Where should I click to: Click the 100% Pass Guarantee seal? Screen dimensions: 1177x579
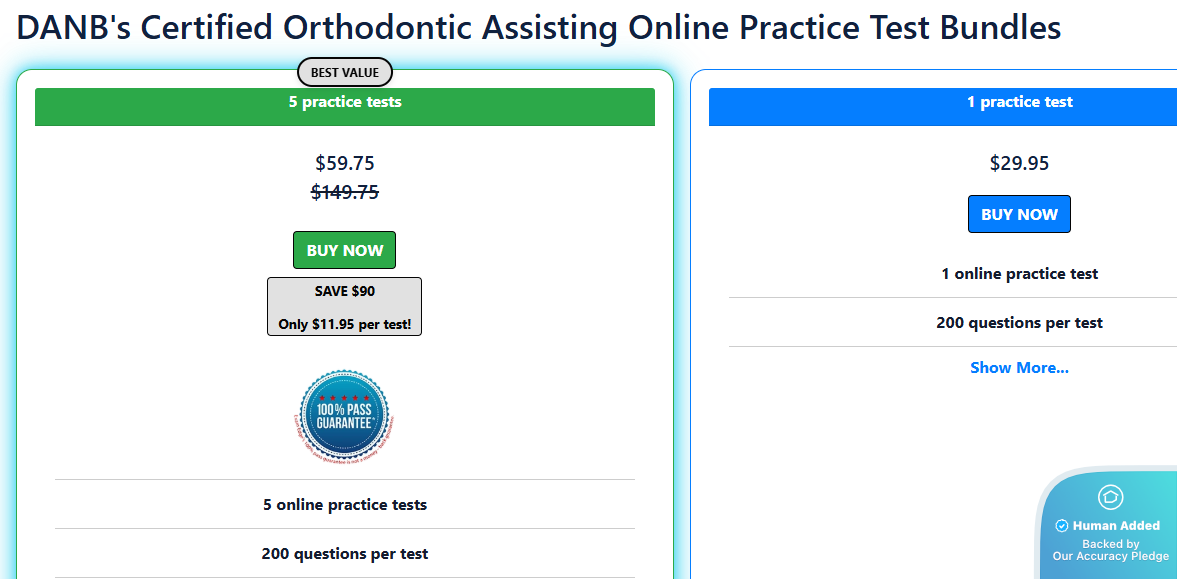(345, 416)
